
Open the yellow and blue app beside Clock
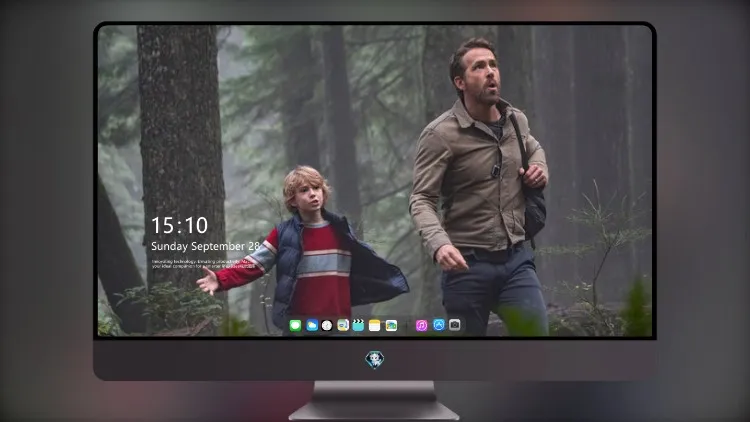coord(343,325)
